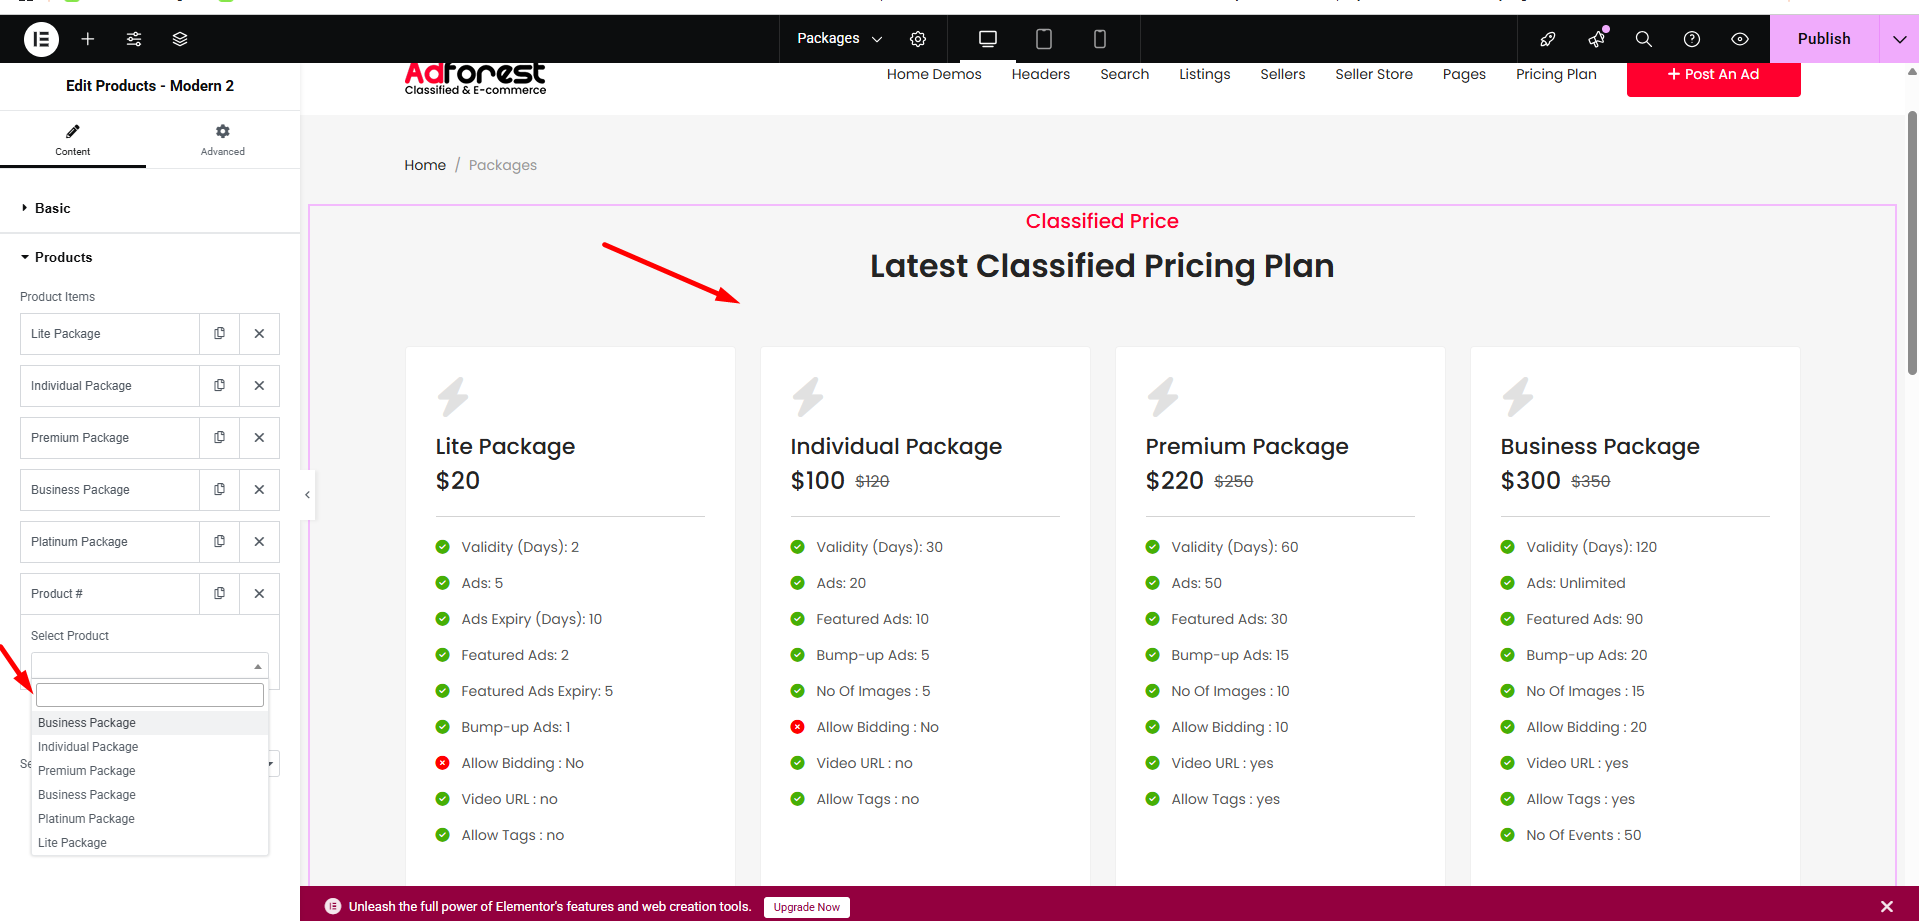Open the Help question mark icon

coord(1692,39)
